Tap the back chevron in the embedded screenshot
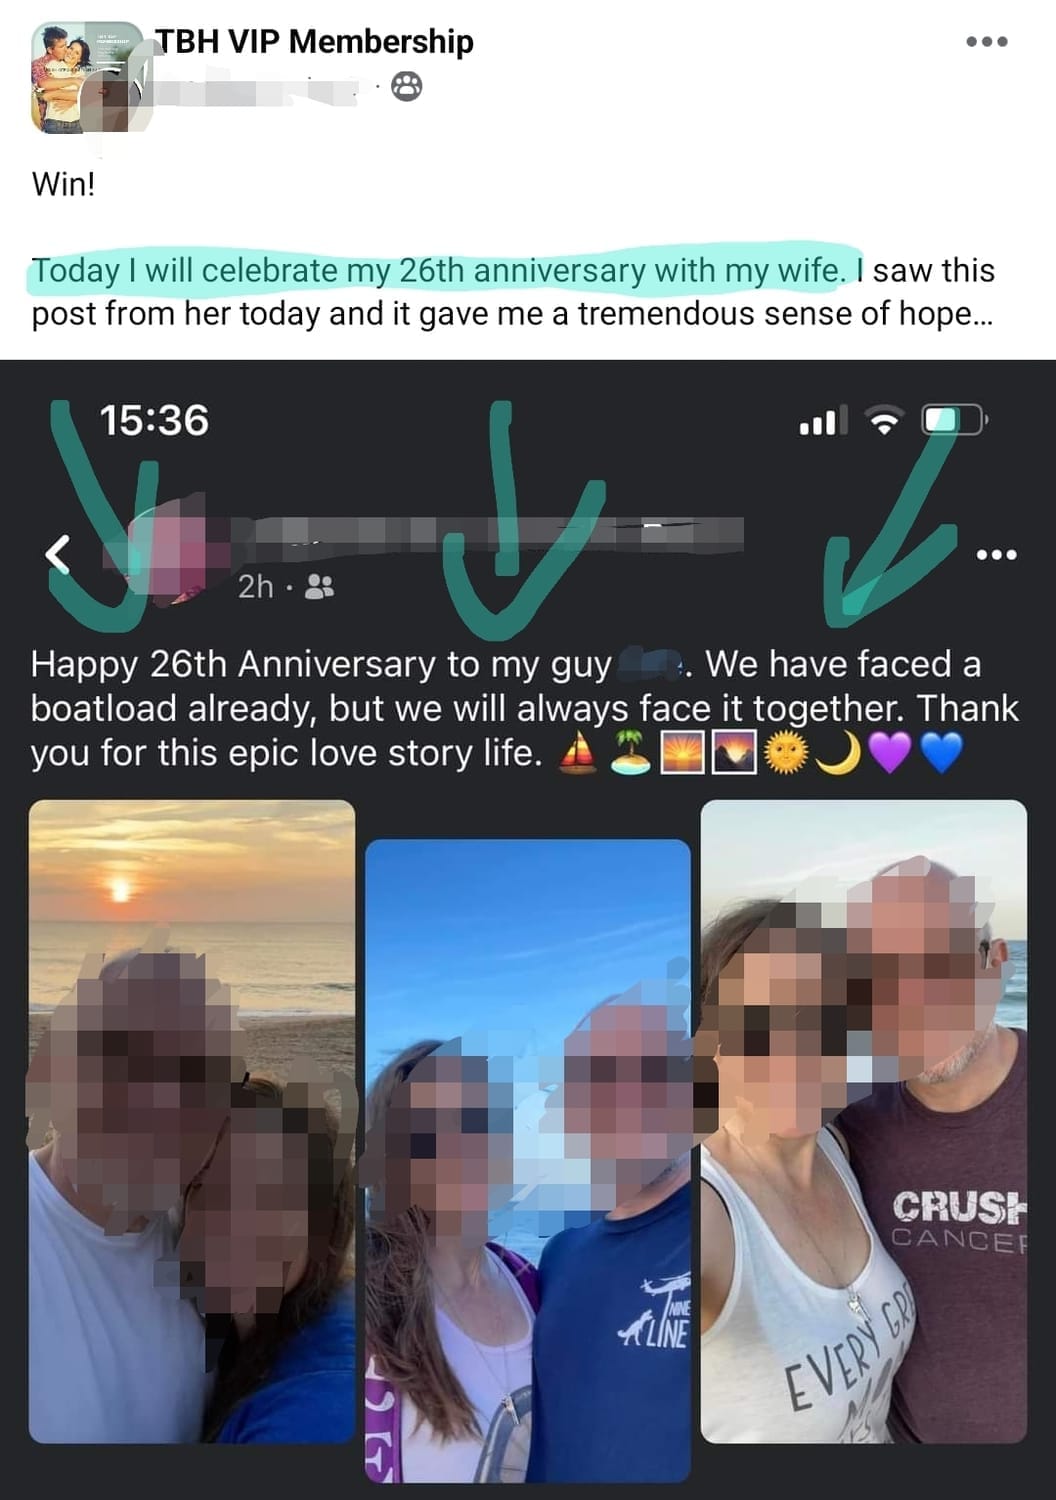 coord(58,554)
